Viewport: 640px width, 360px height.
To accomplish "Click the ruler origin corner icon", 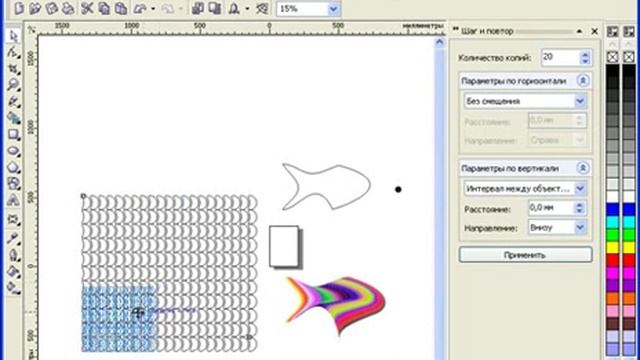I will (x=31, y=30).
